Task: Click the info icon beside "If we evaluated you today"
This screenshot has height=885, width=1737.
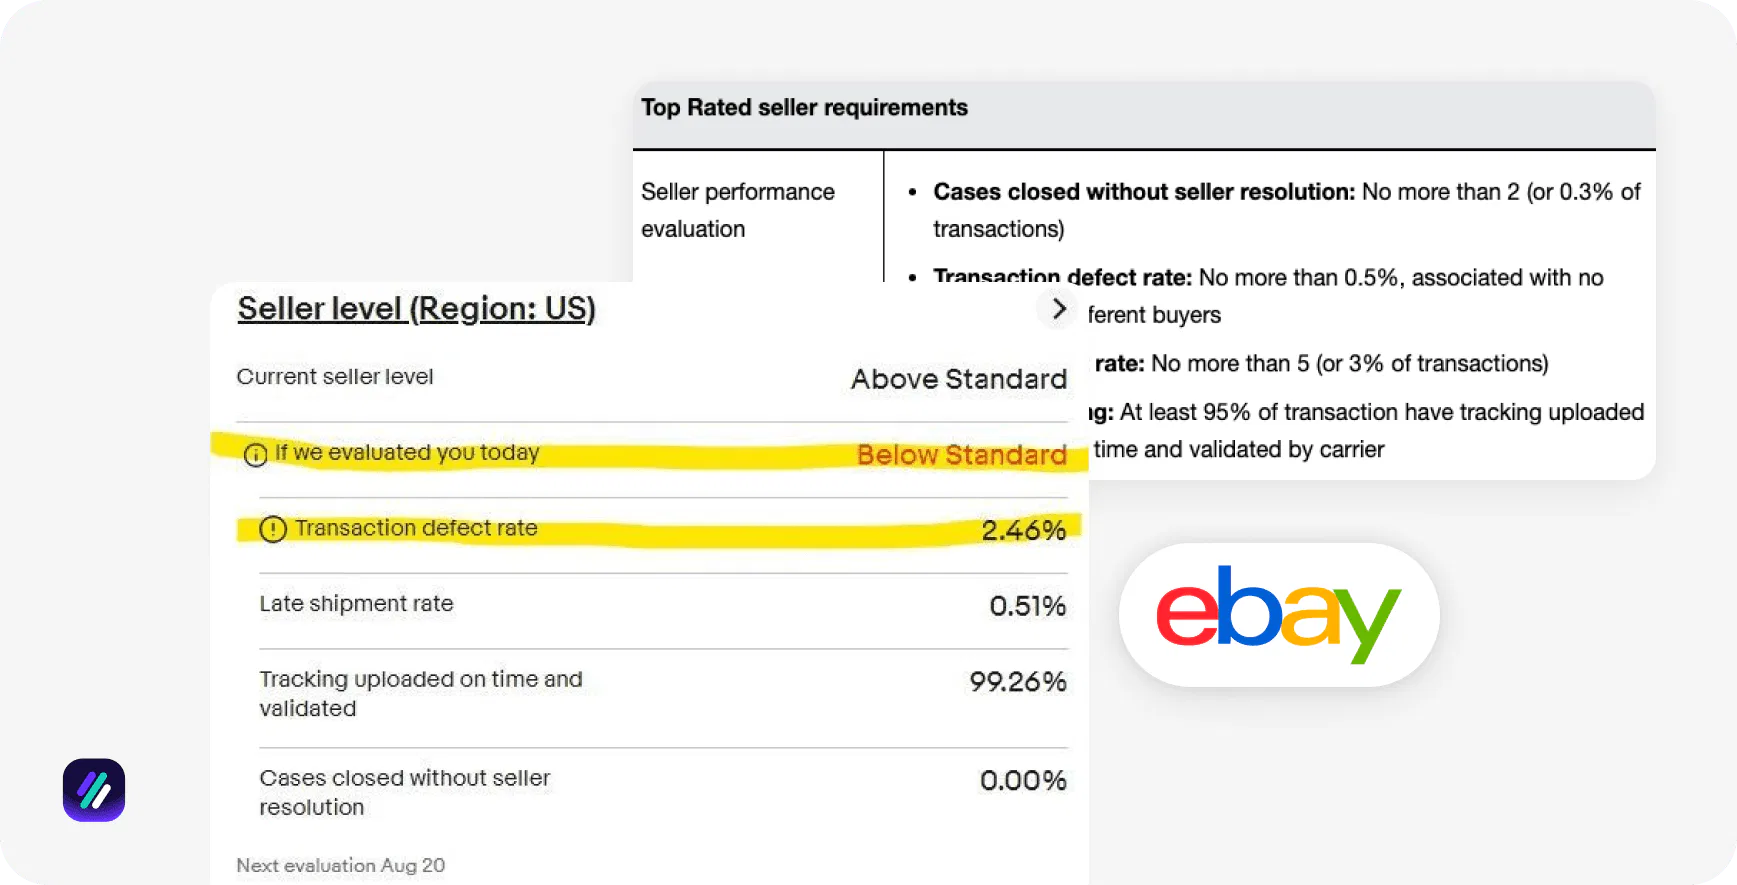Action: 256,455
